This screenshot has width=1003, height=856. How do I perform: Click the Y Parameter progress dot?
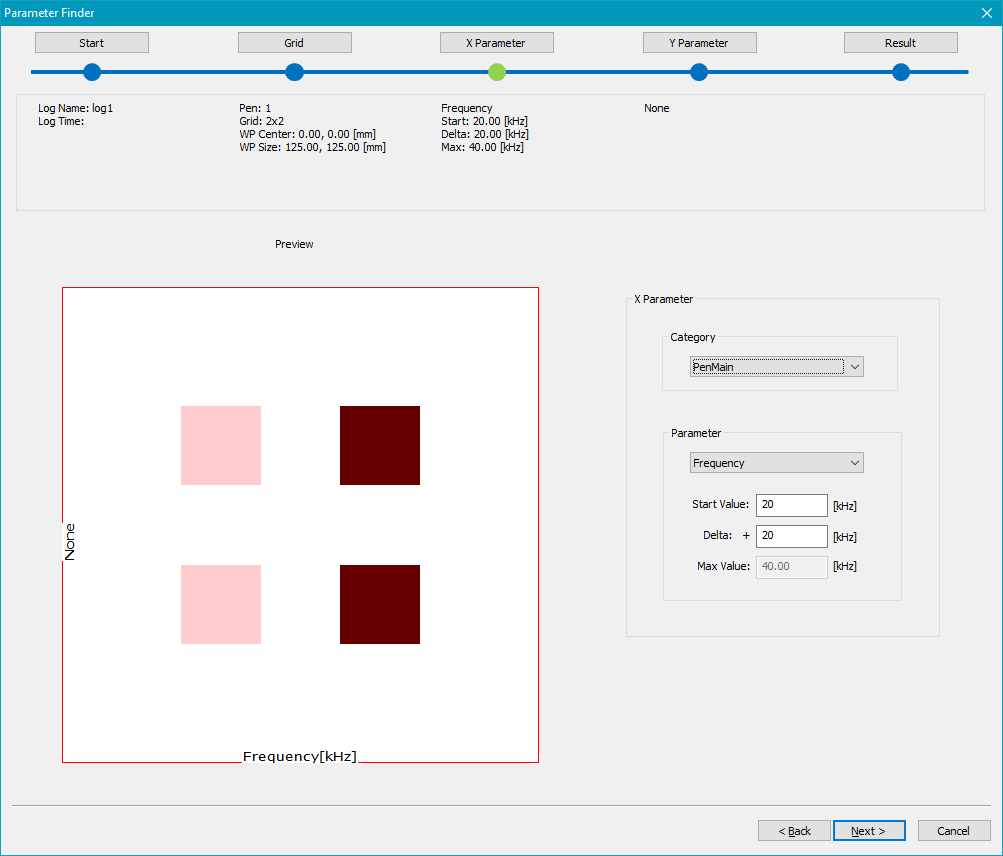699,72
